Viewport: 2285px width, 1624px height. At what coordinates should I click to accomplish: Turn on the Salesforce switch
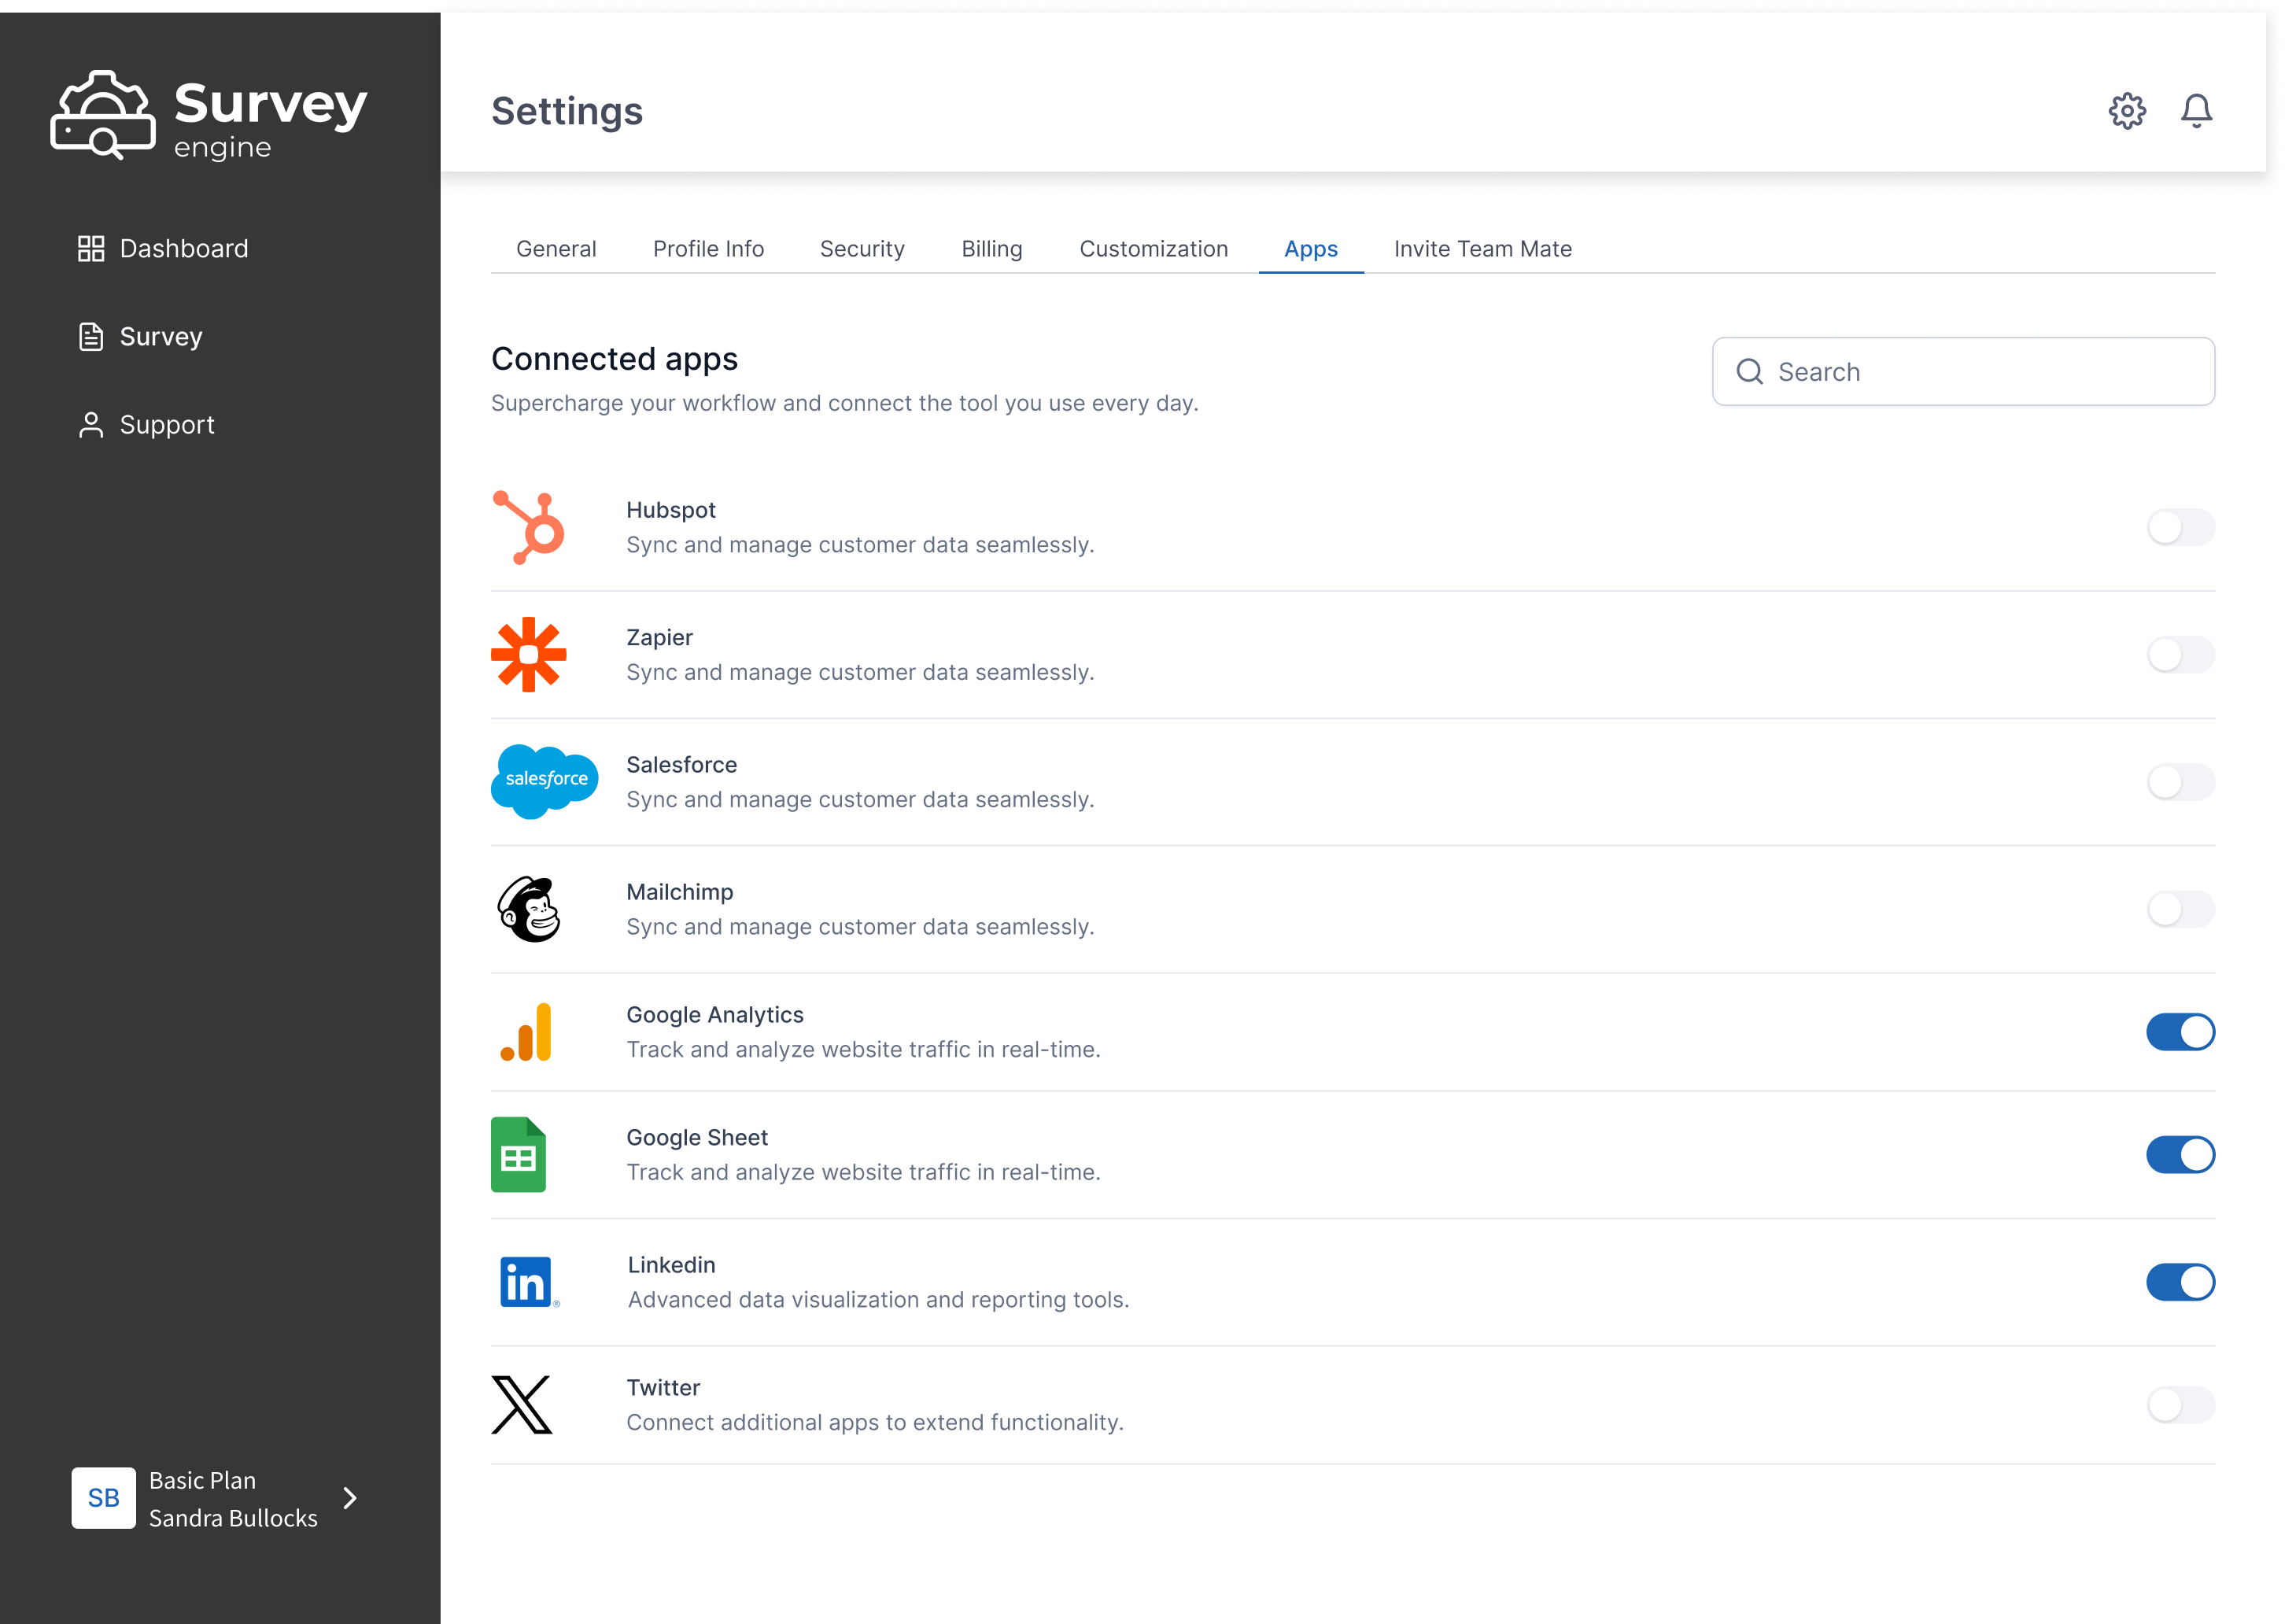2180,781
